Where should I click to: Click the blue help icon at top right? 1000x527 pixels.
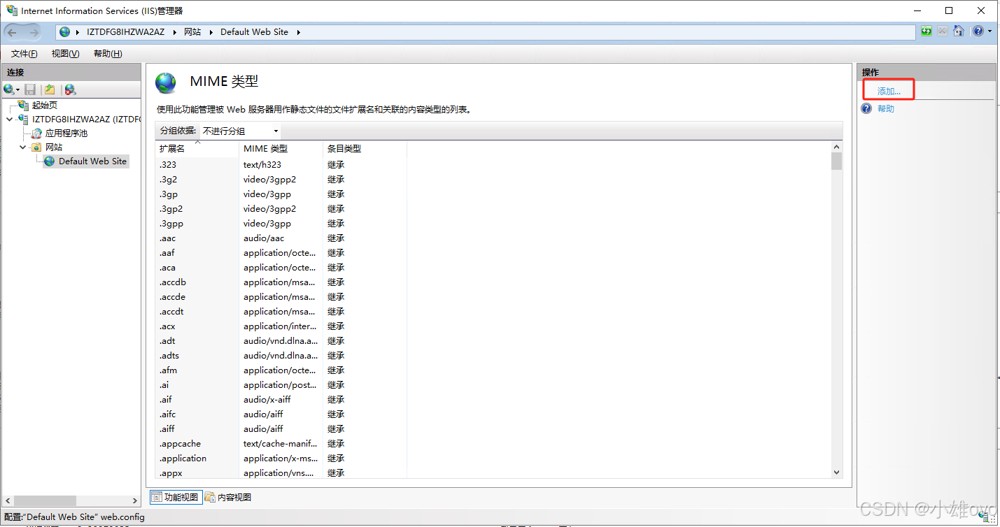pyautogui.click(x=978, y=32)
